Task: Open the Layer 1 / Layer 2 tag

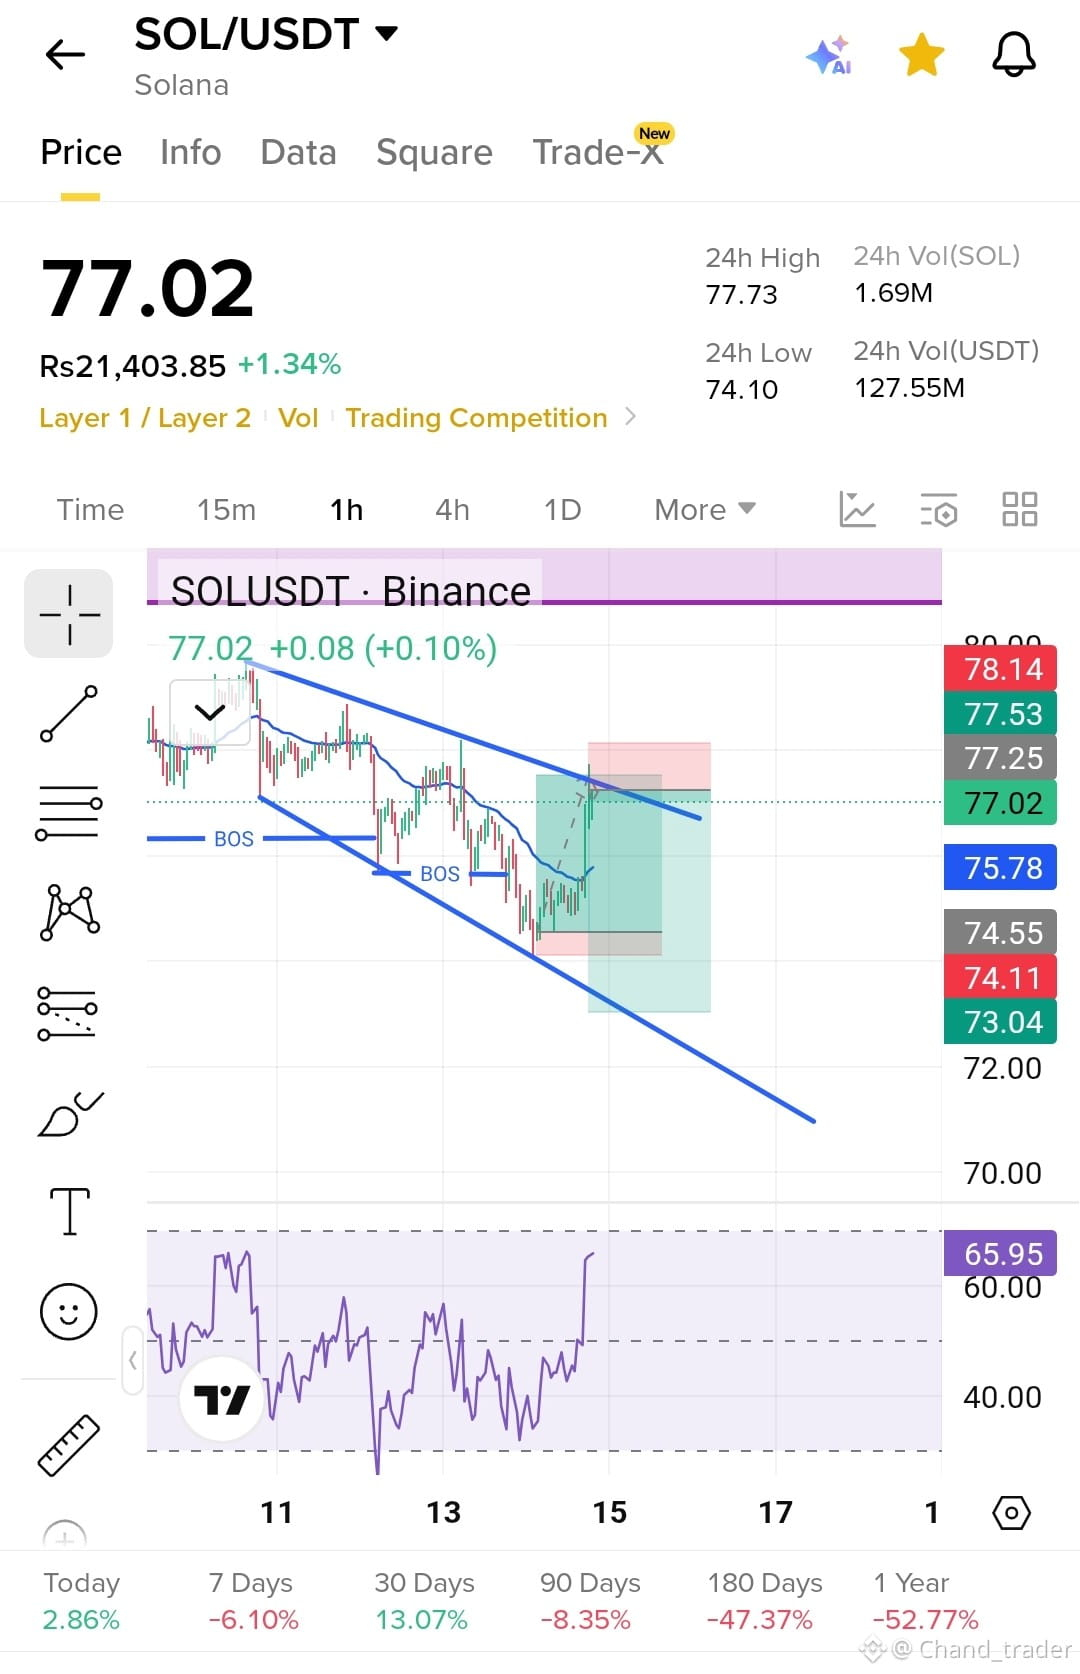Action: pyautogui.click(x=145, y=418)
